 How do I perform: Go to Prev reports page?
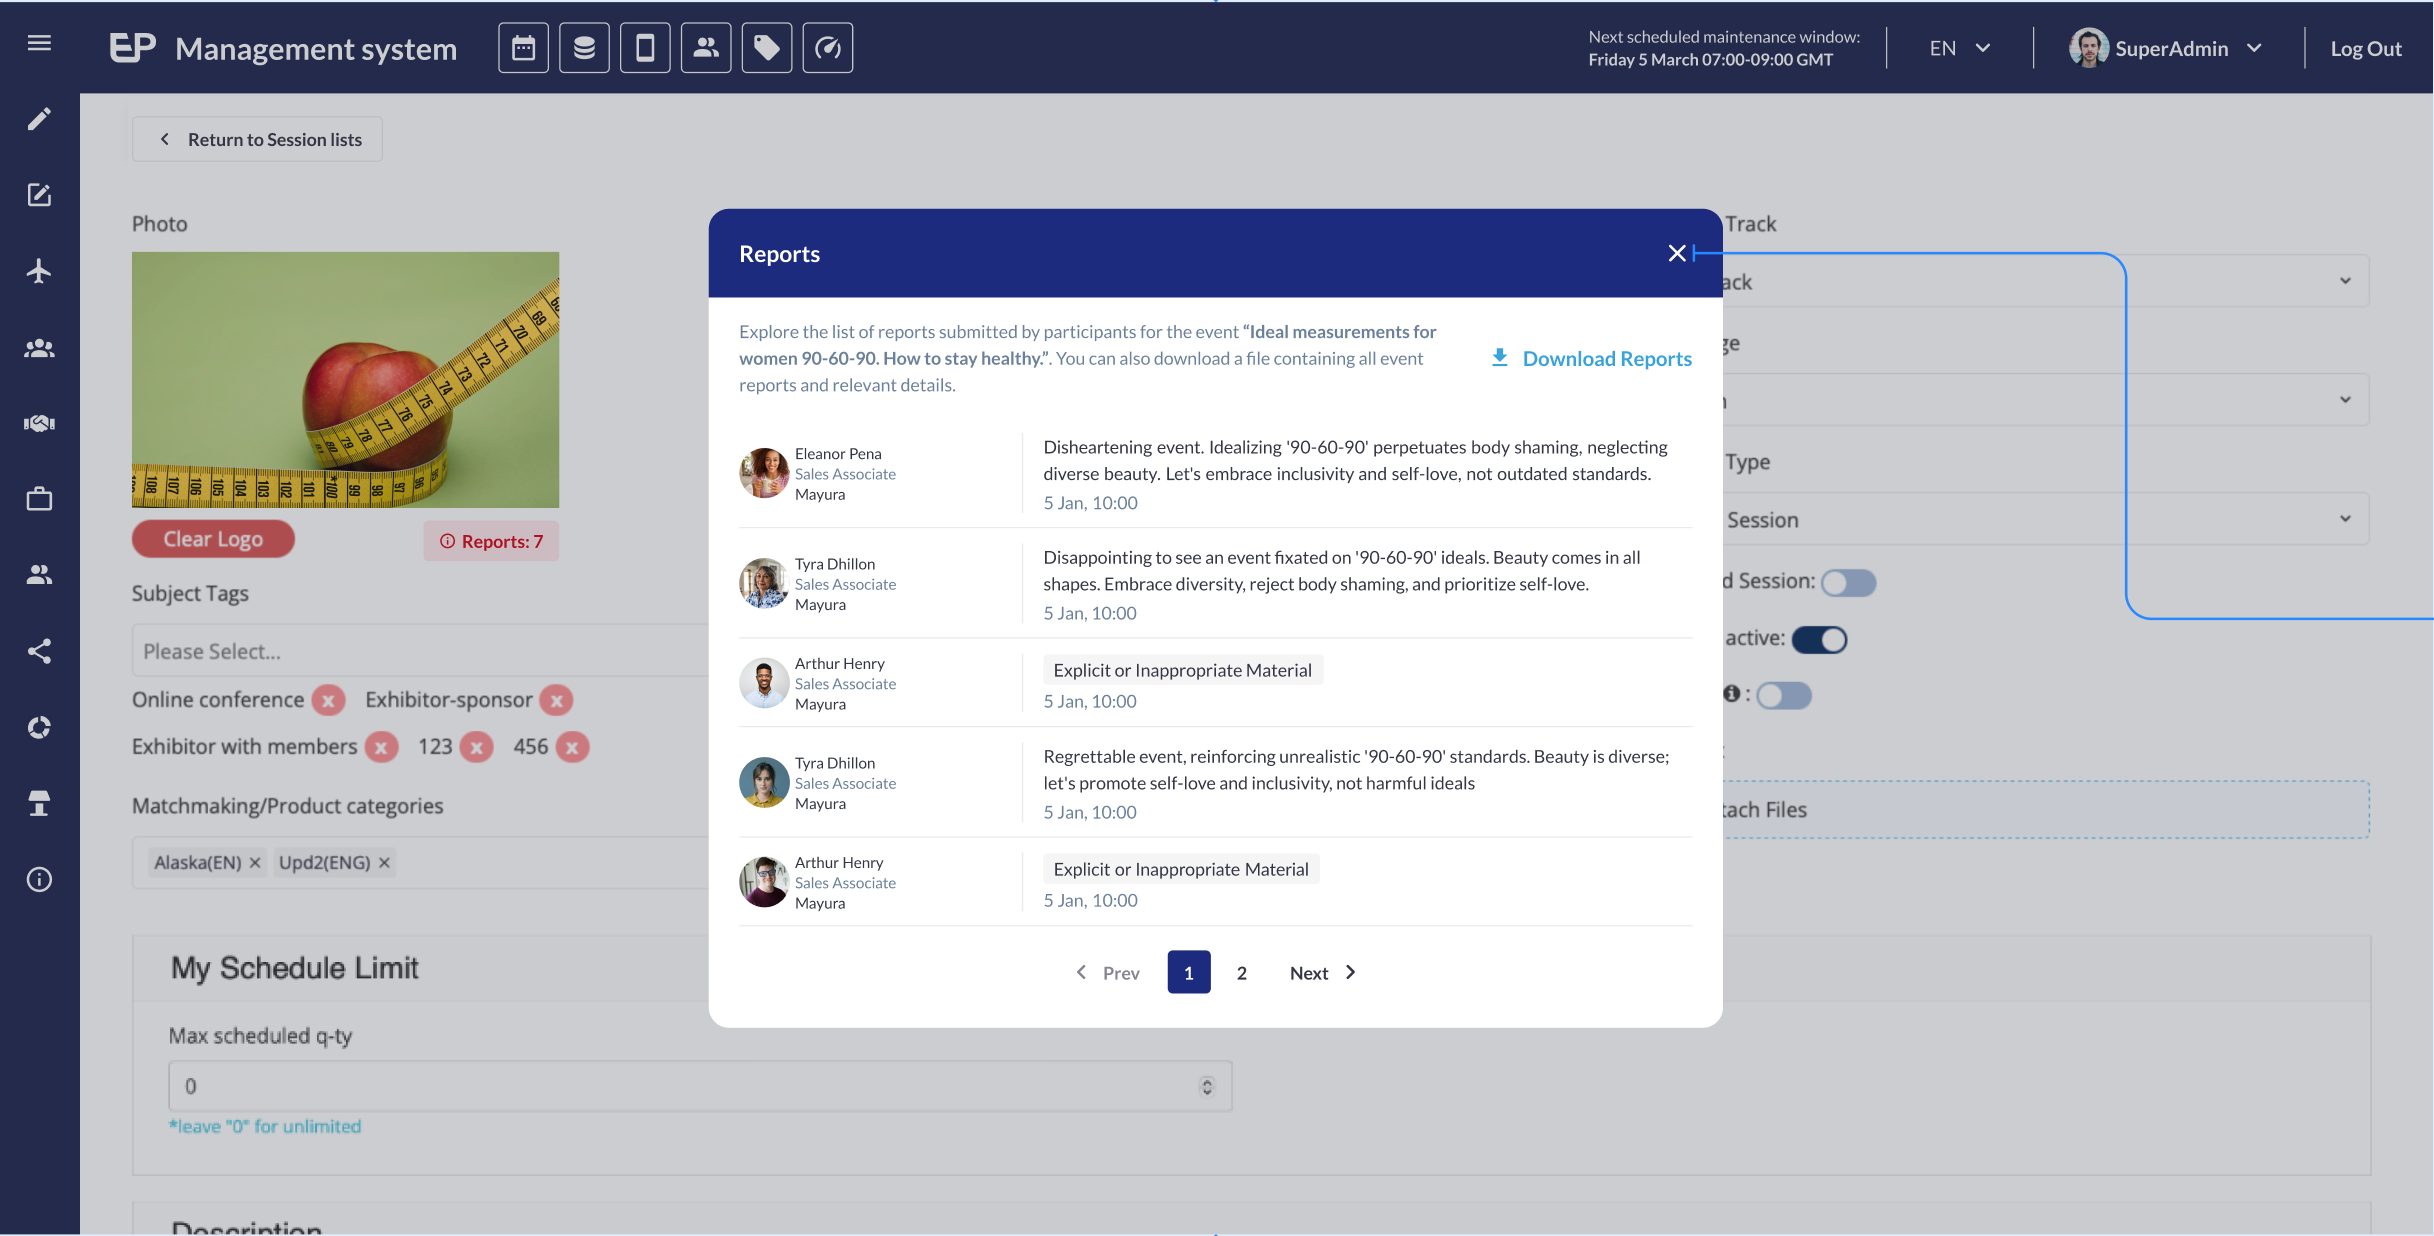[1107, 972]
